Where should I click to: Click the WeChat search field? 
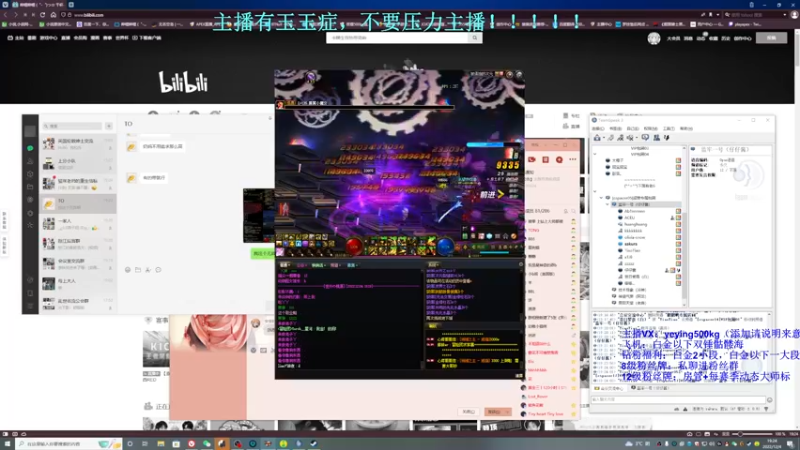(72, 126)
